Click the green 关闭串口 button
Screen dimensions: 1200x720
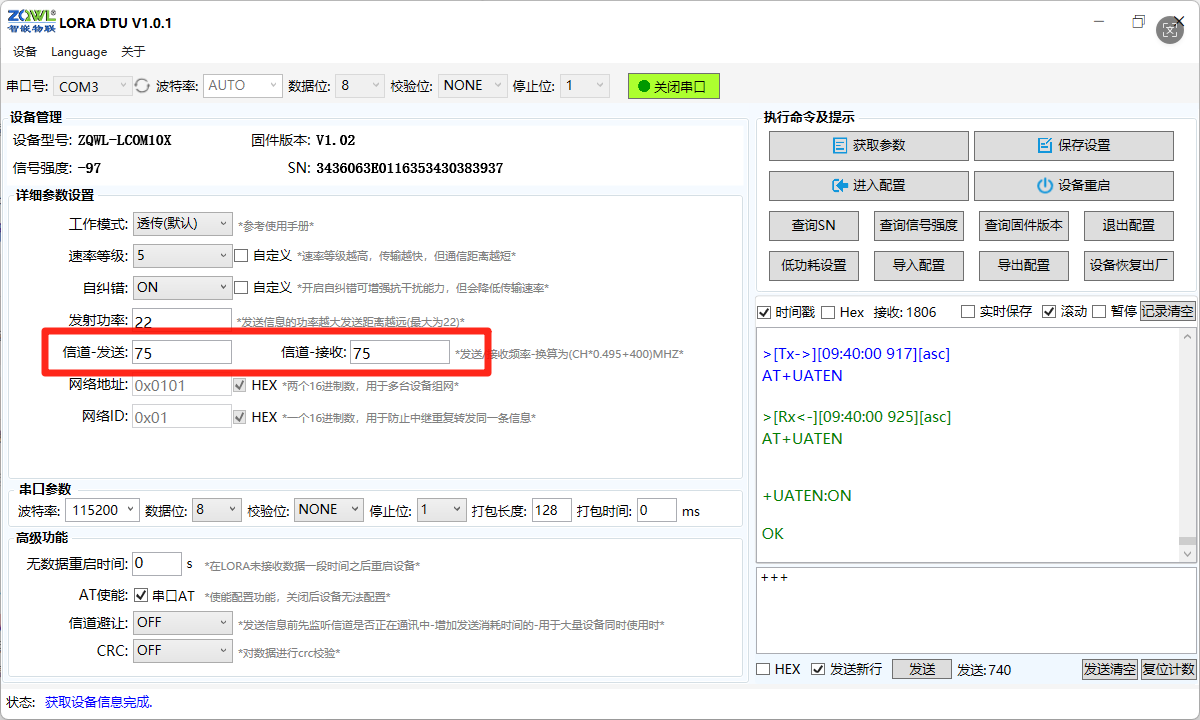(x=673, y=86)
